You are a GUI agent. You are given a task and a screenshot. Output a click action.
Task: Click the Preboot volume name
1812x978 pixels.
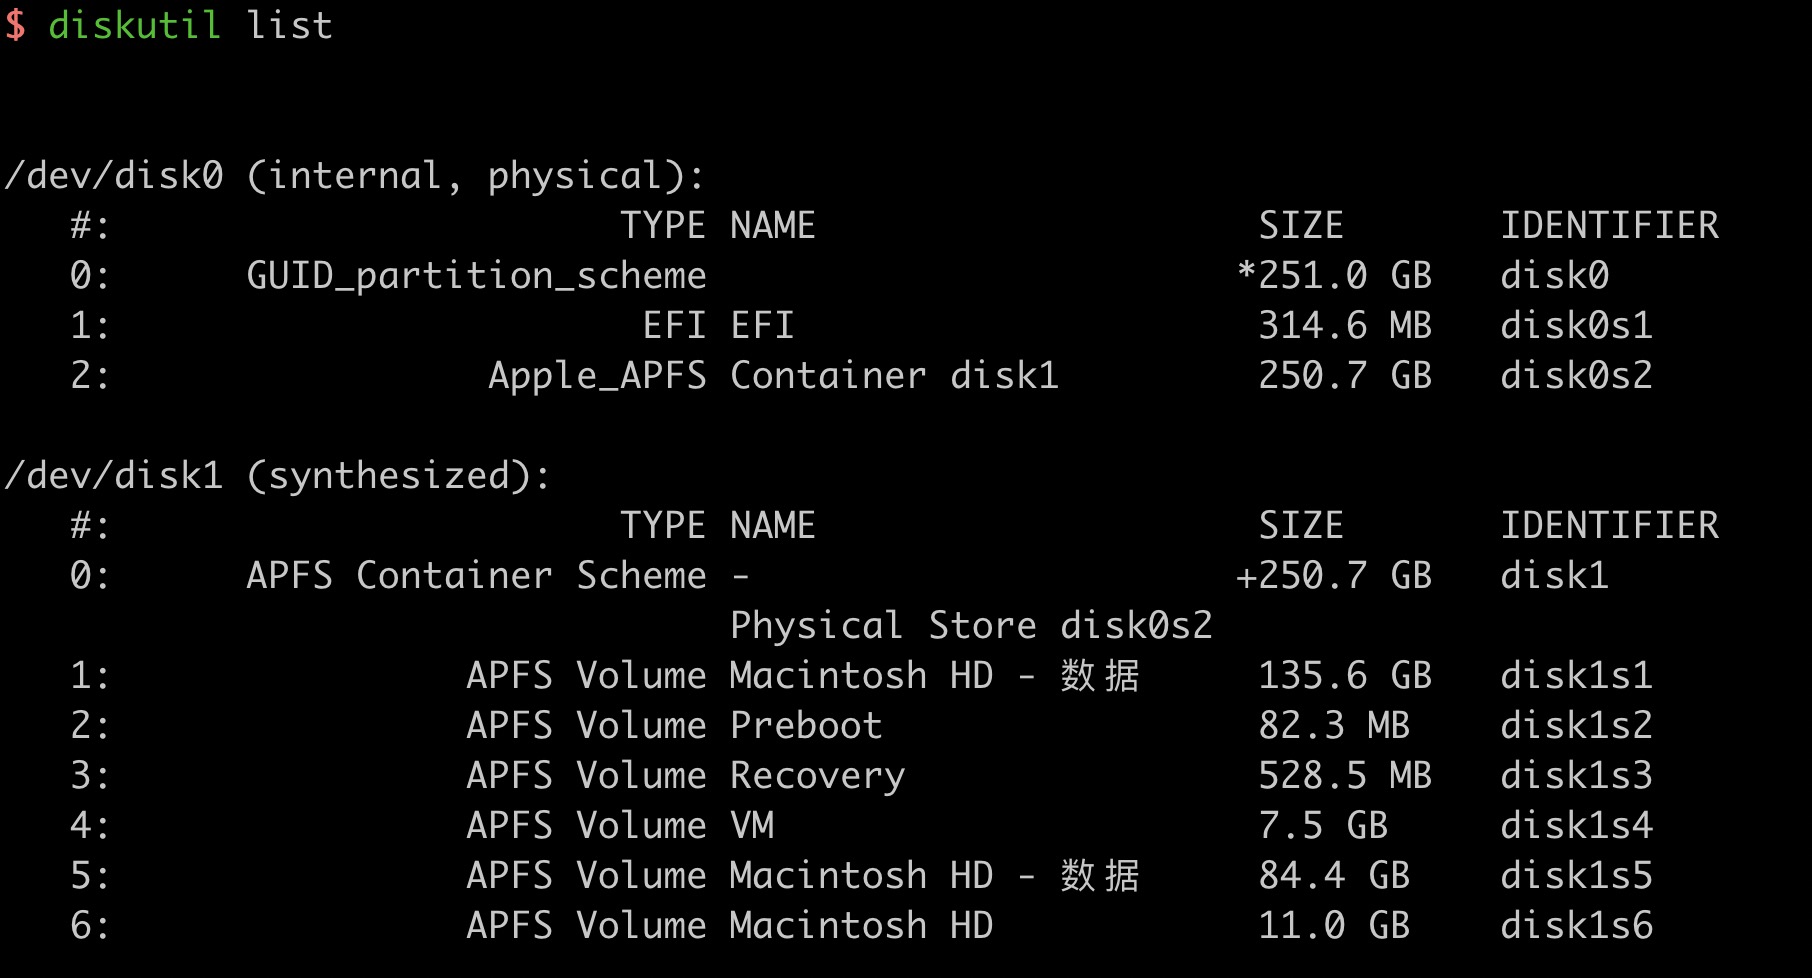tap(806, 726)
